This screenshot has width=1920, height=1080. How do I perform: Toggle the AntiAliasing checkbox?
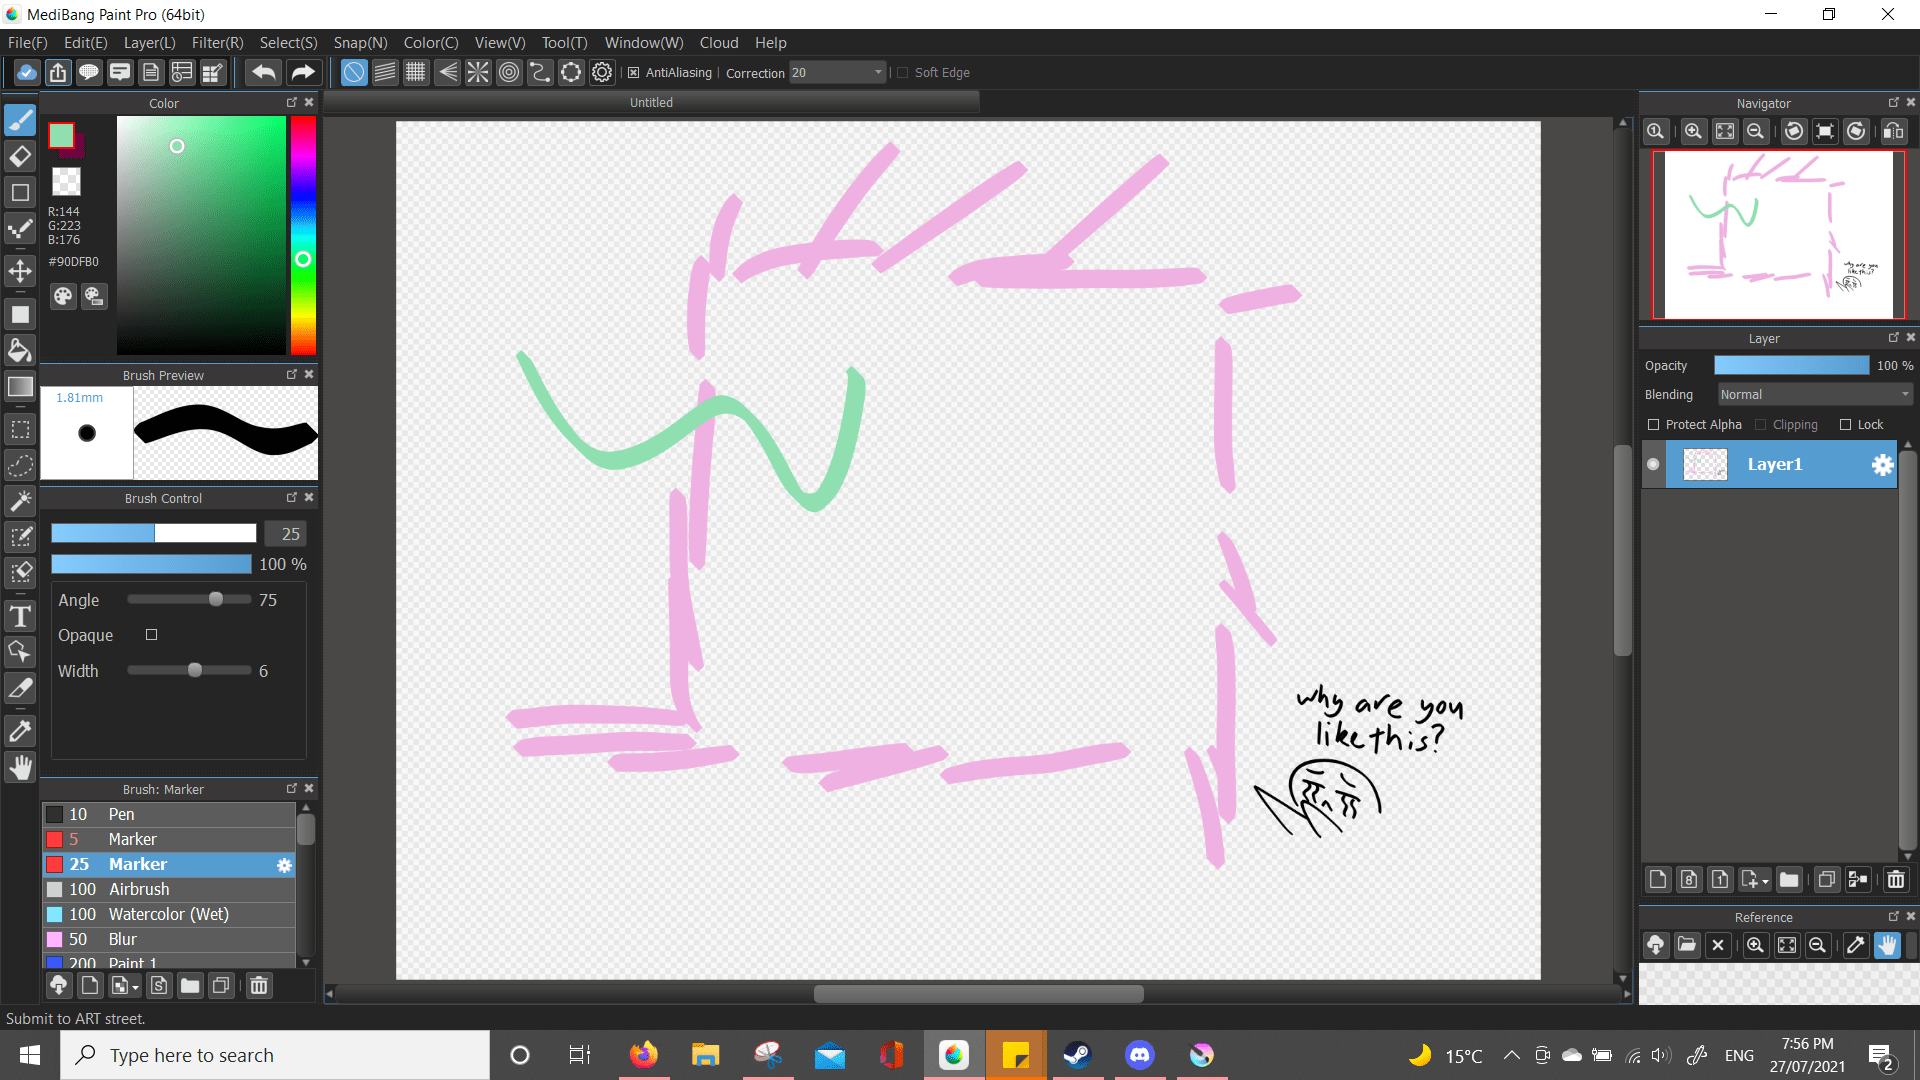pos(634,72)
